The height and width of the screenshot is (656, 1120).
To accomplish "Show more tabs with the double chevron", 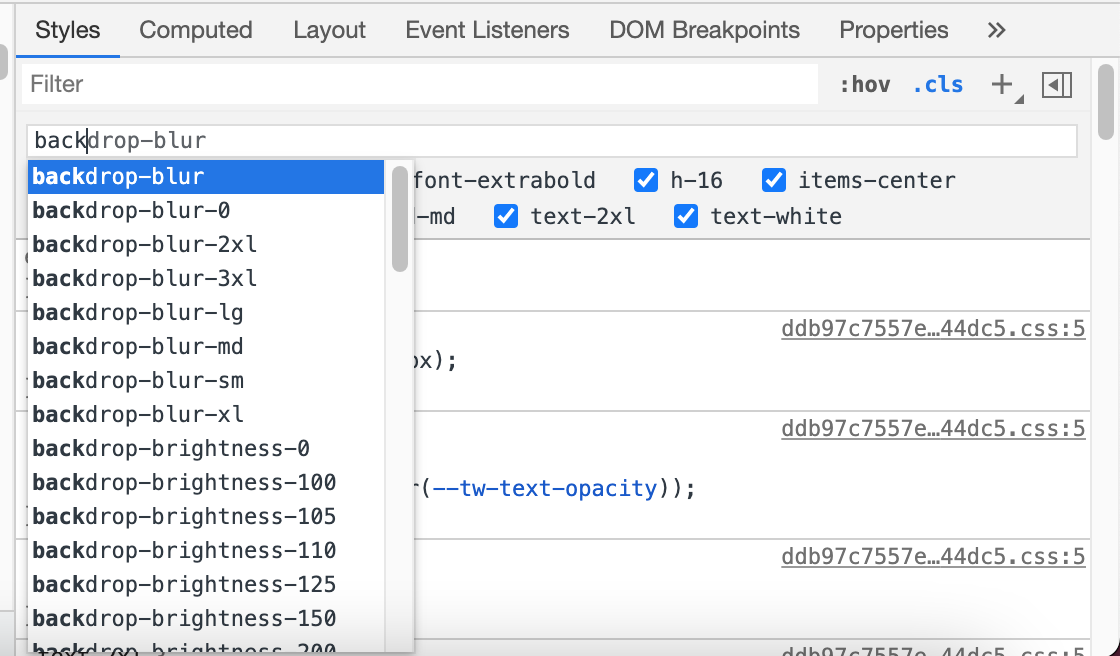I will click(x=995, y=30).
